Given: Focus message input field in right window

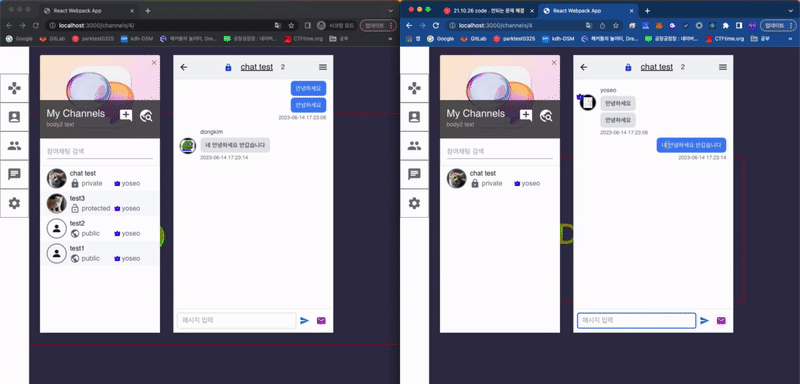Looking at the screenshot, I should (637, 321).
